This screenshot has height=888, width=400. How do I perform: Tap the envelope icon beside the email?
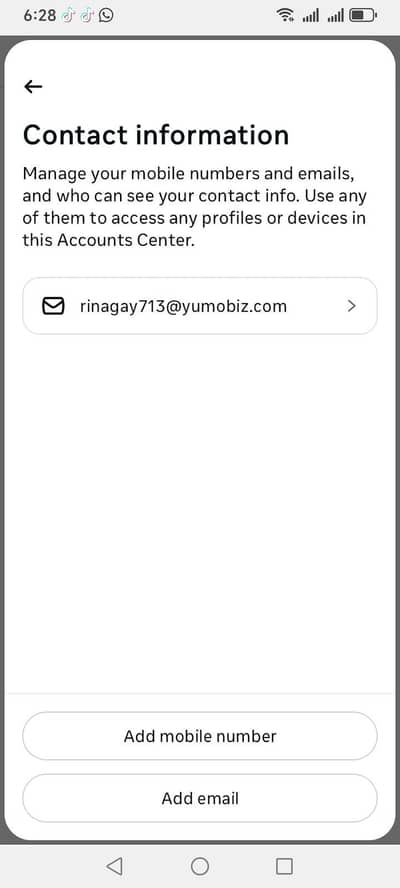click(x=53, y=306)
